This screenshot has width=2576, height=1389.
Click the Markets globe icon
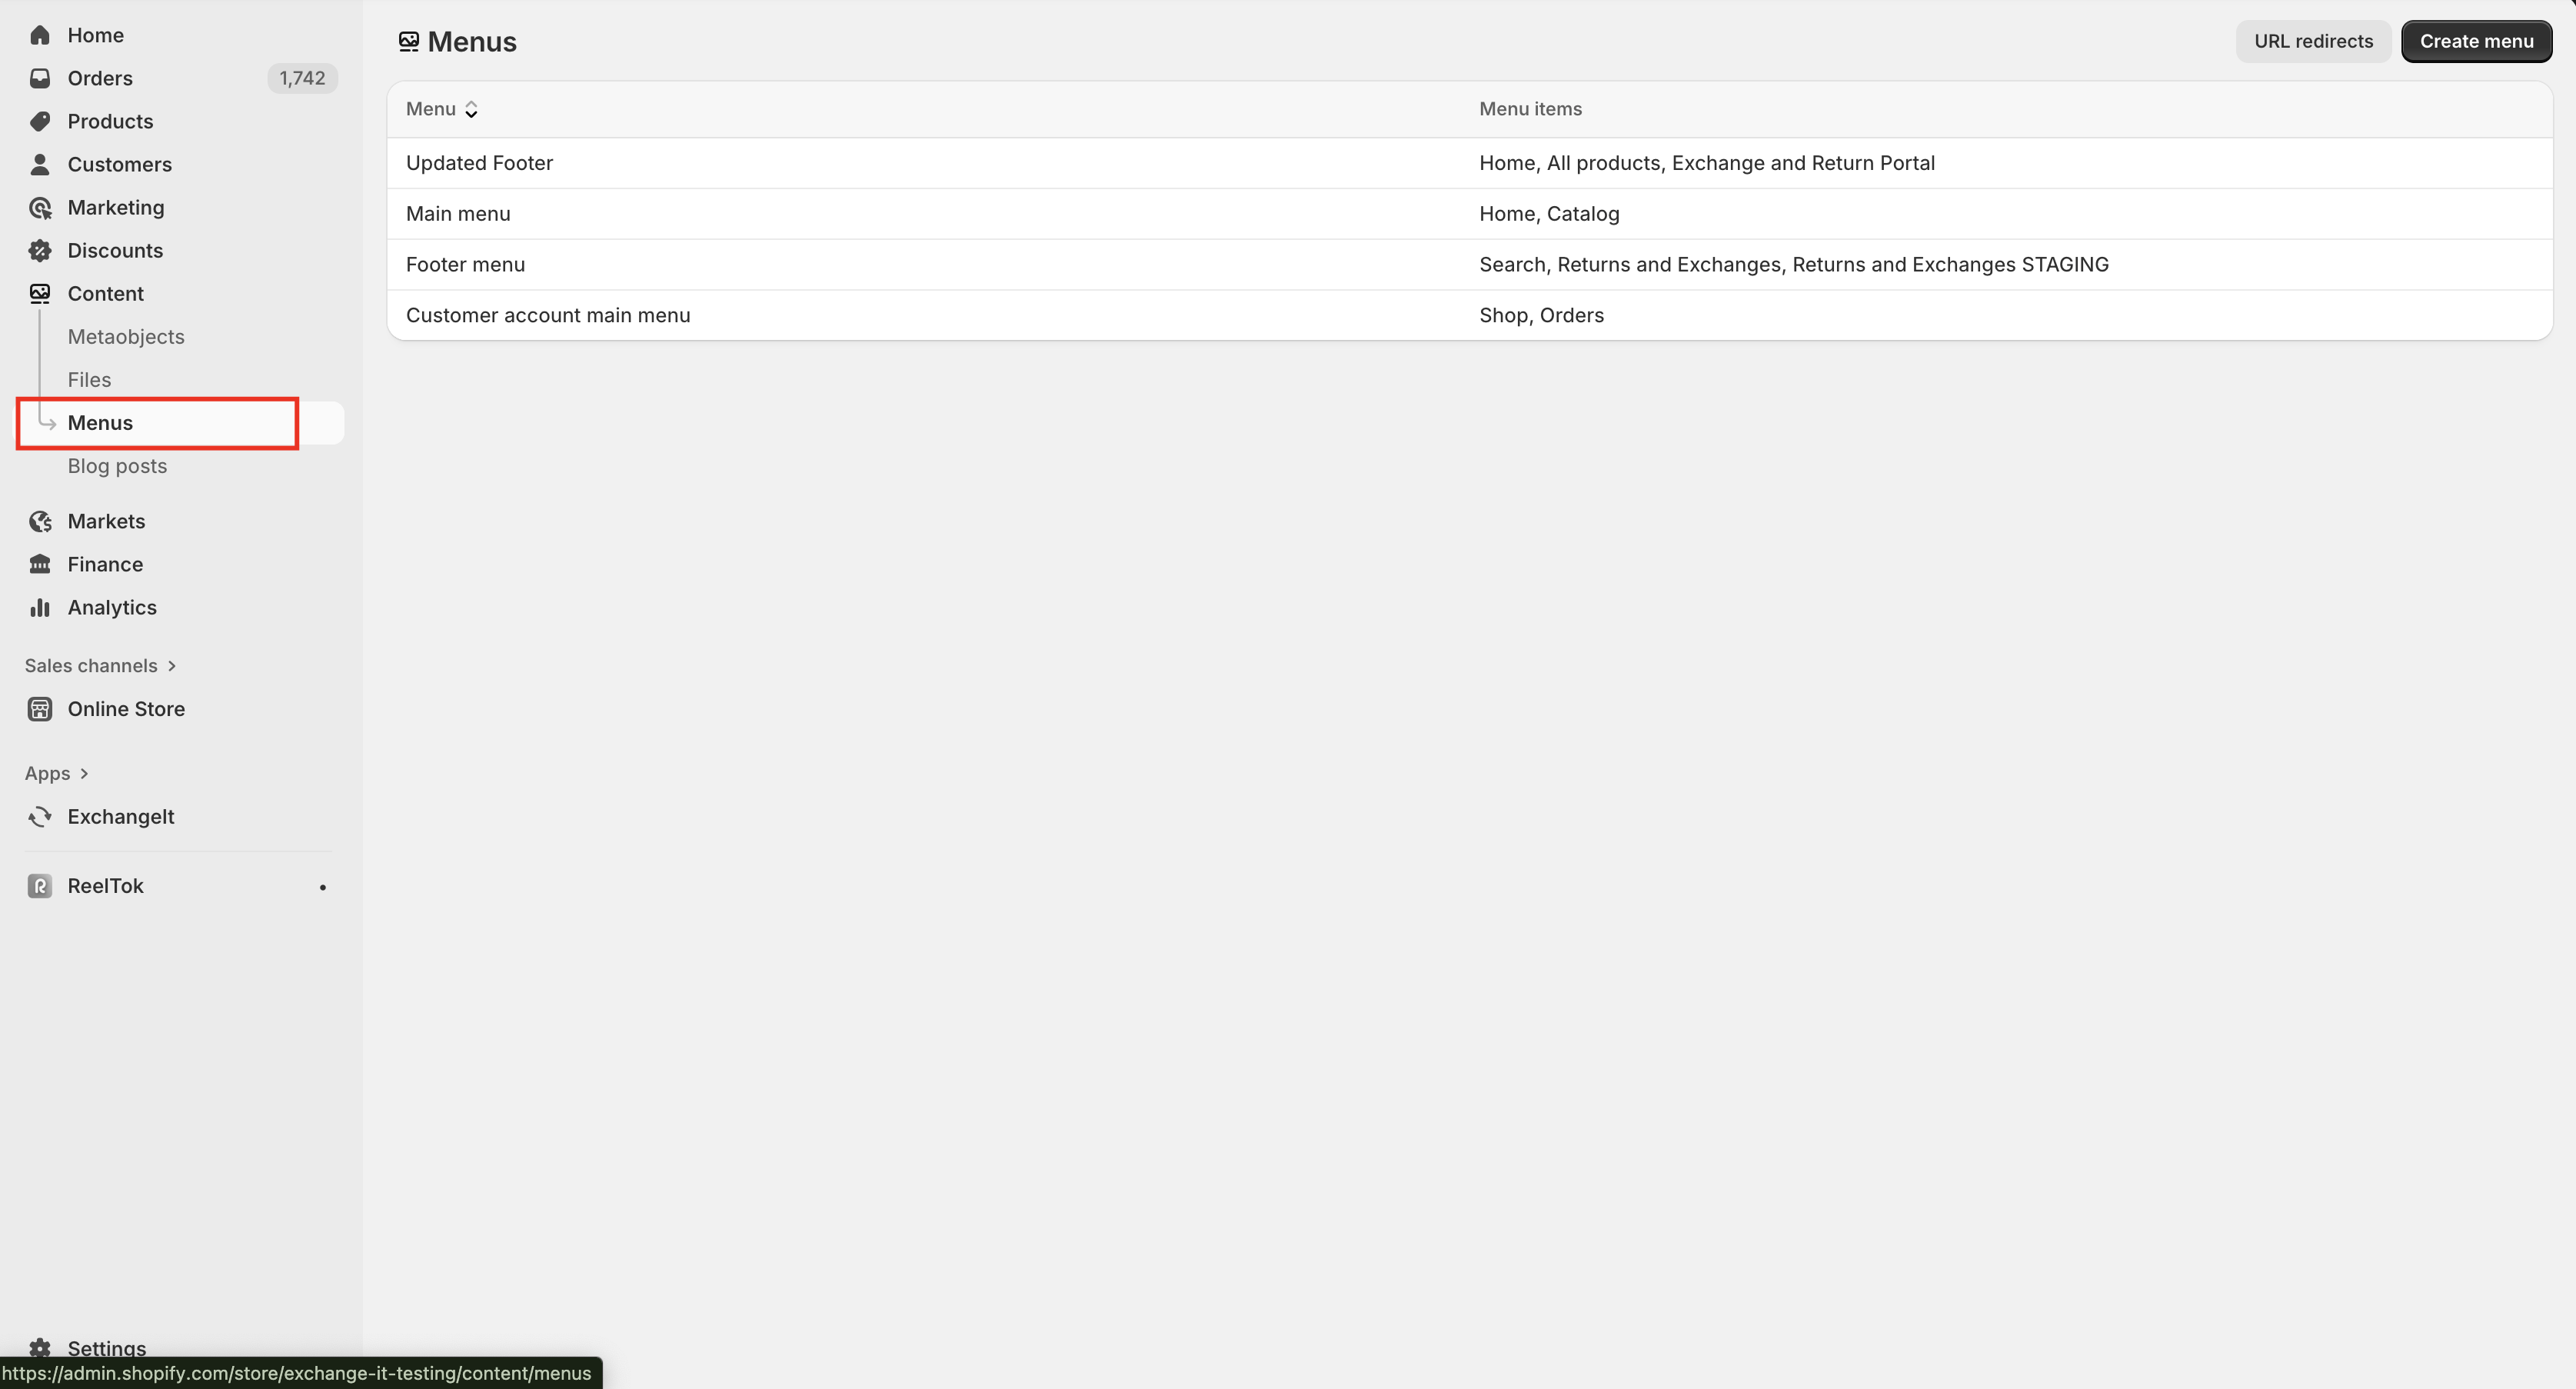point(40,521)
